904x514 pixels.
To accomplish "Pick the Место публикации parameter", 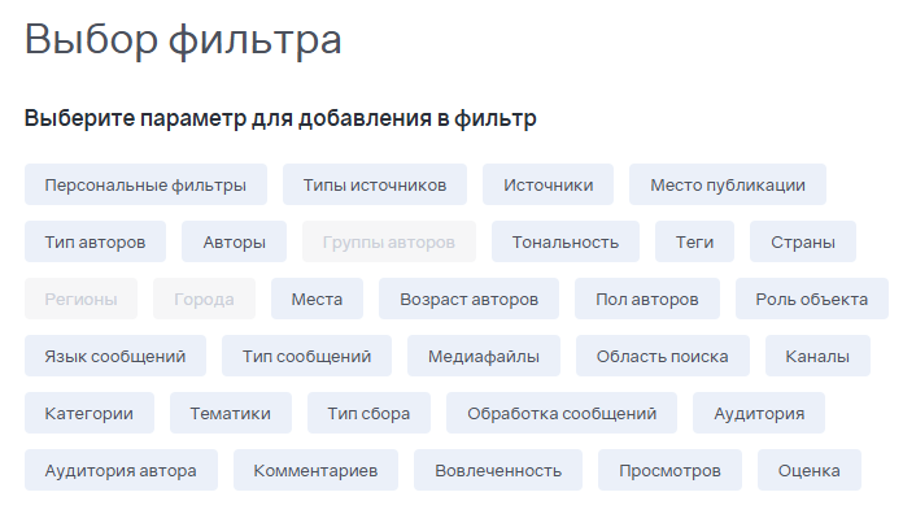I will click(727, 185).
